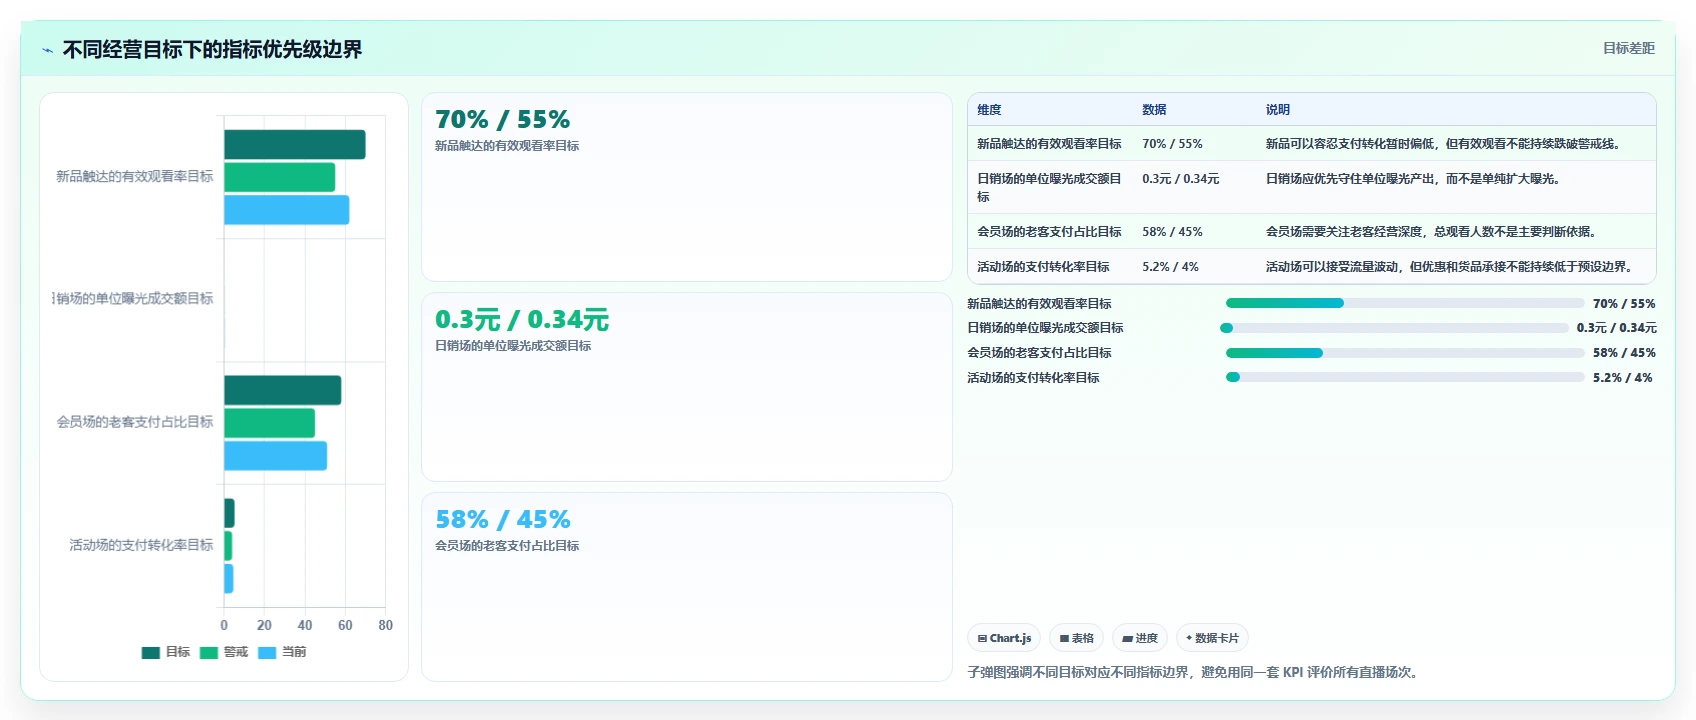Click the 会员场的老客支付占比目标 progress bar
The width and height of the screenshot is (1696, 720).
pos(1405,353)
